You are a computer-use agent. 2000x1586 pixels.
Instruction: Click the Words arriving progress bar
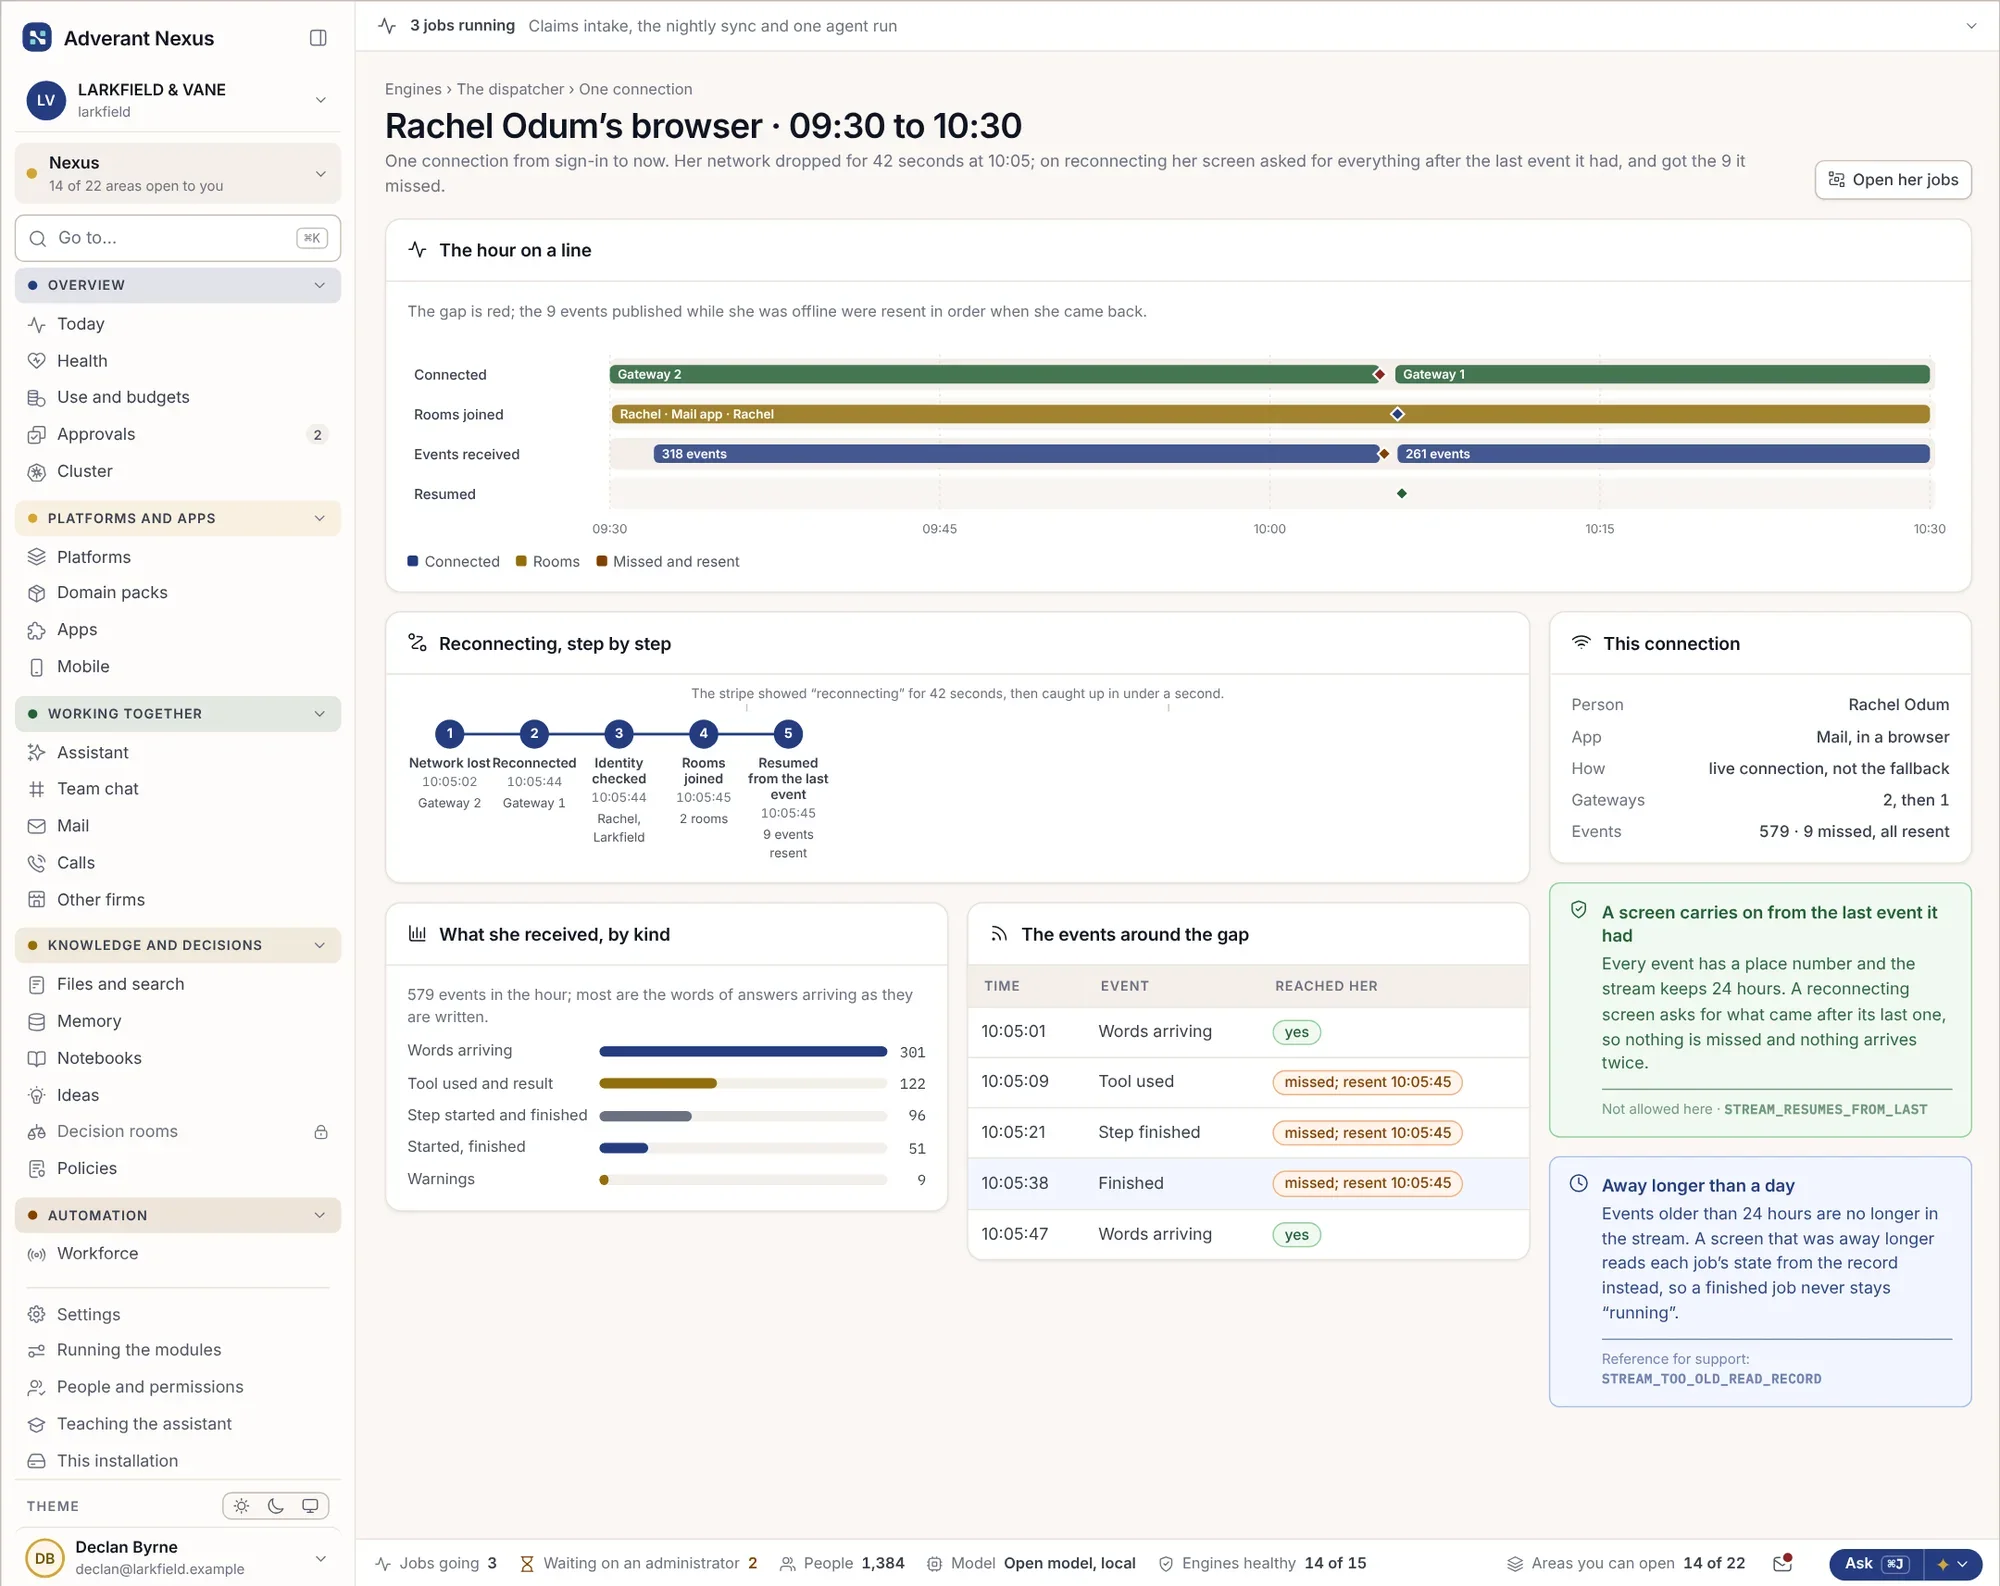point(743,1052)
